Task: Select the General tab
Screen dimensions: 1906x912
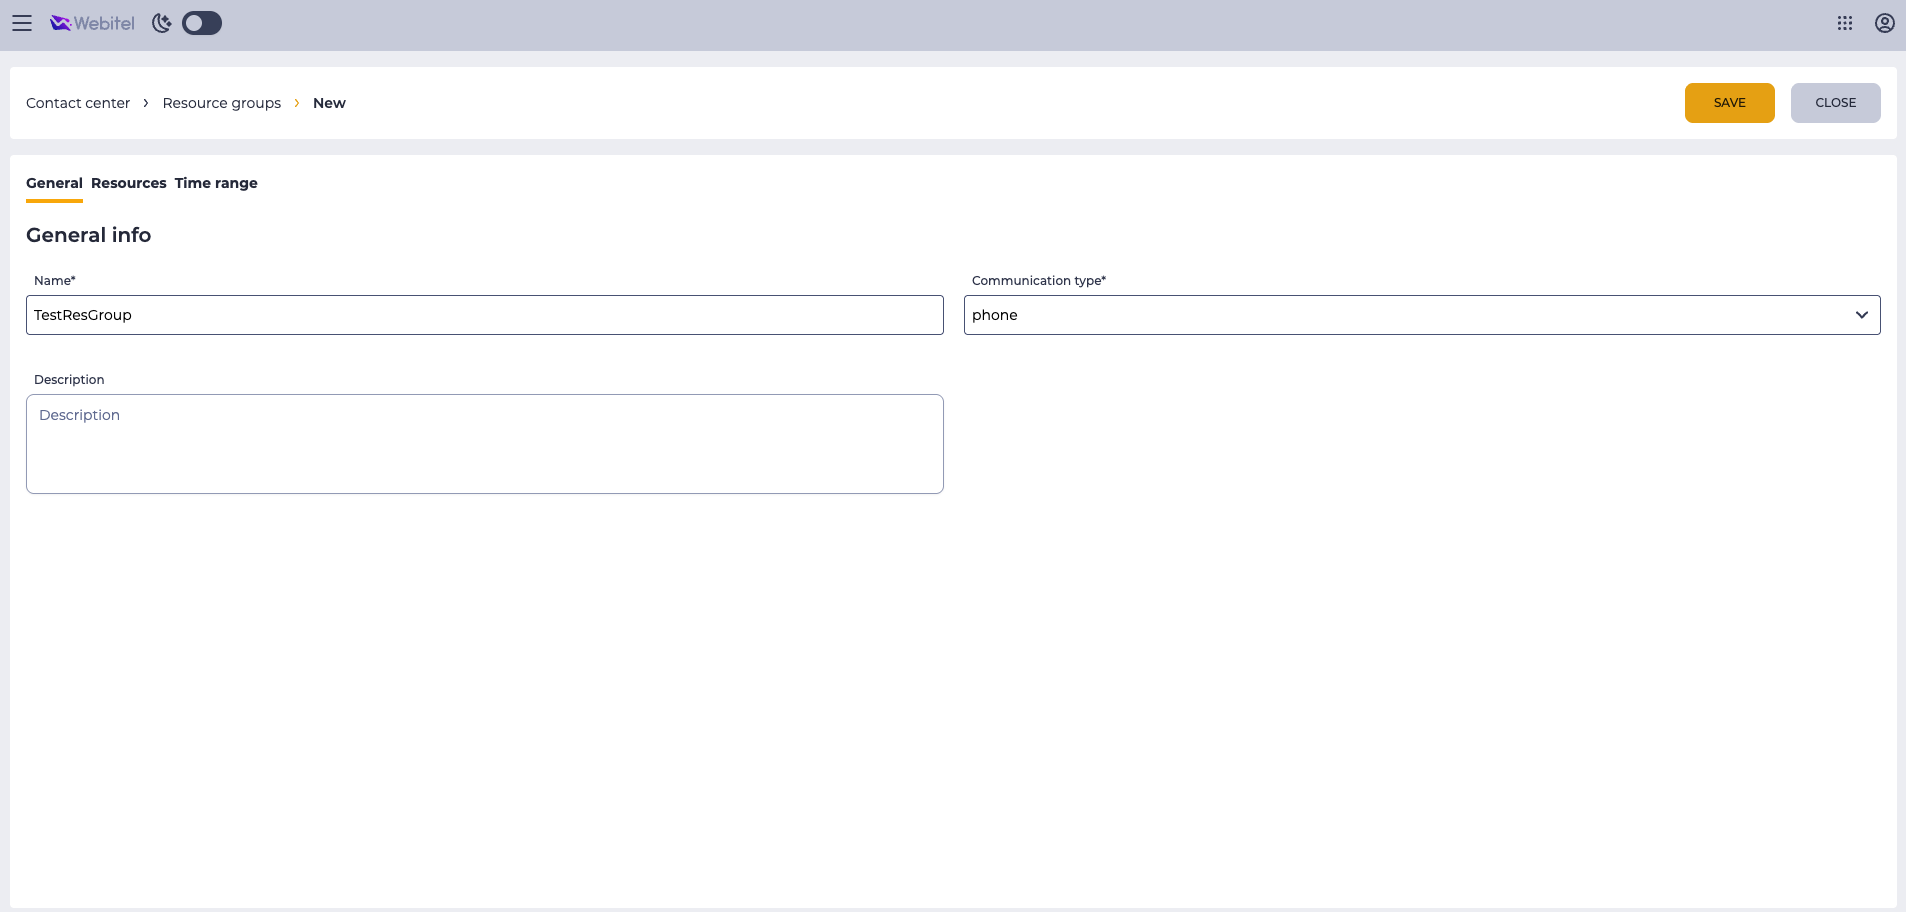Action: (54, 183)
